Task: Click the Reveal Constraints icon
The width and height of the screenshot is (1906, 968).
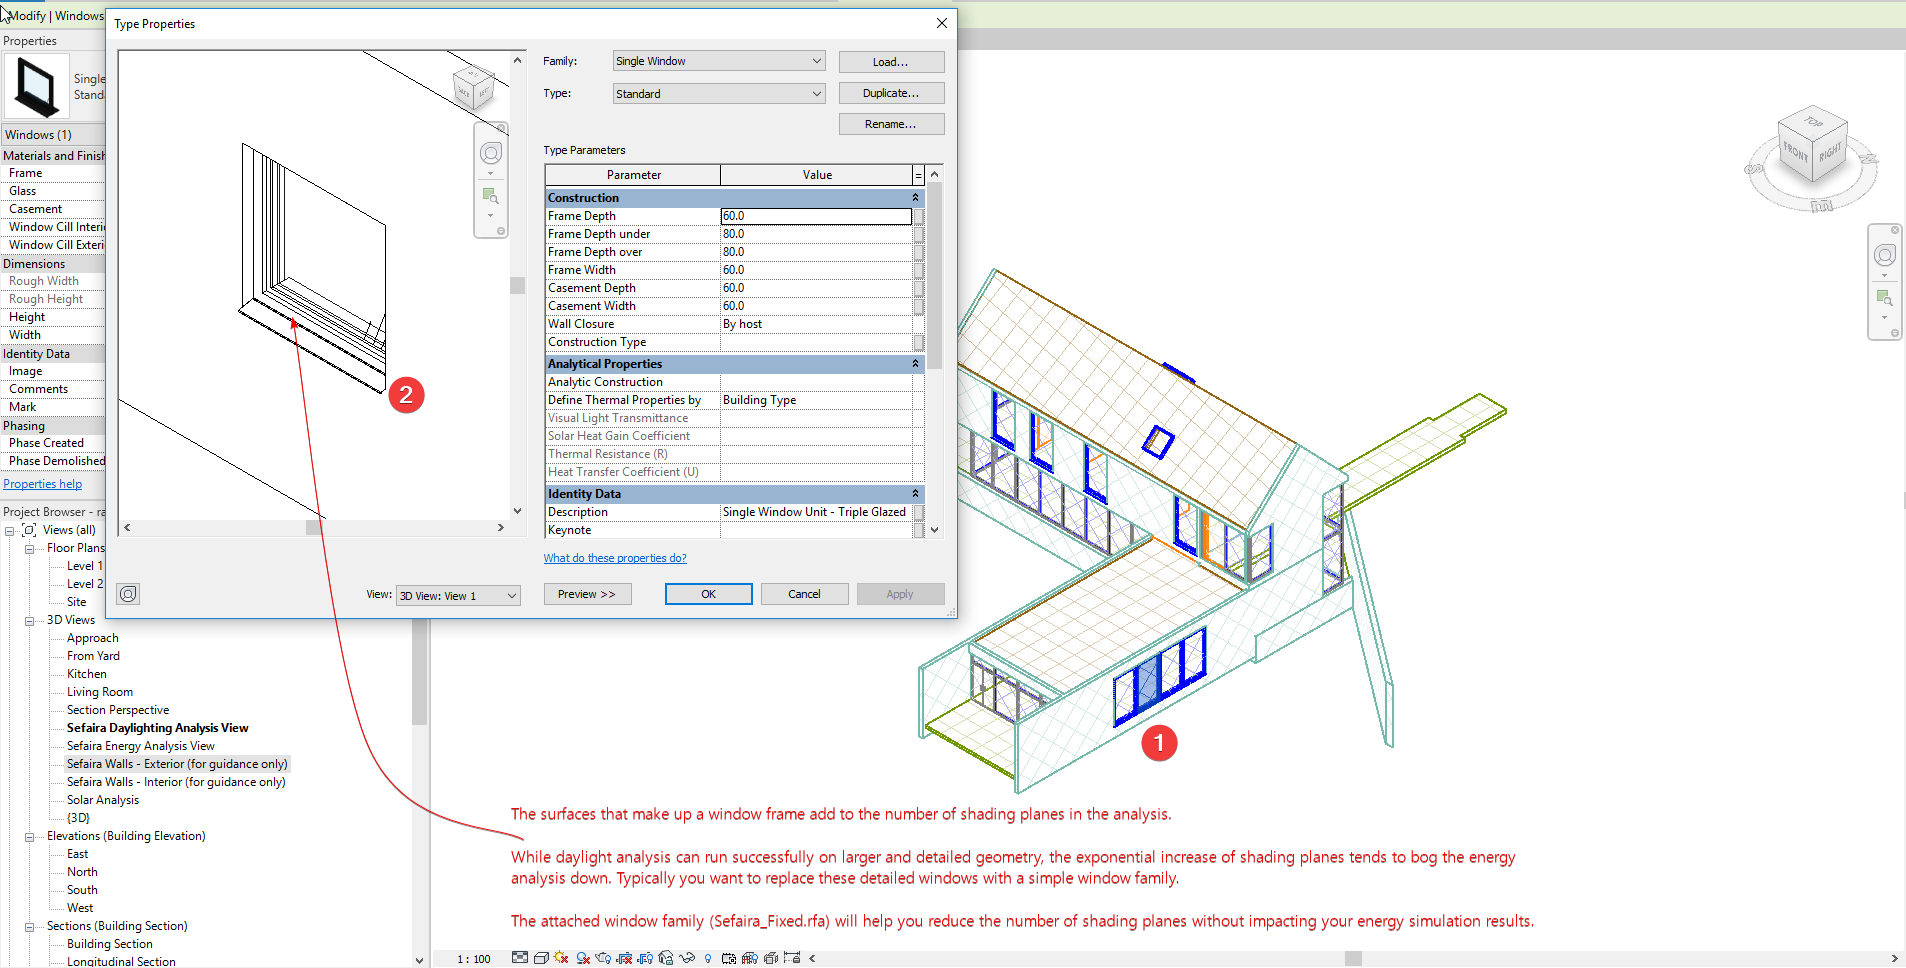Action: 792,957
